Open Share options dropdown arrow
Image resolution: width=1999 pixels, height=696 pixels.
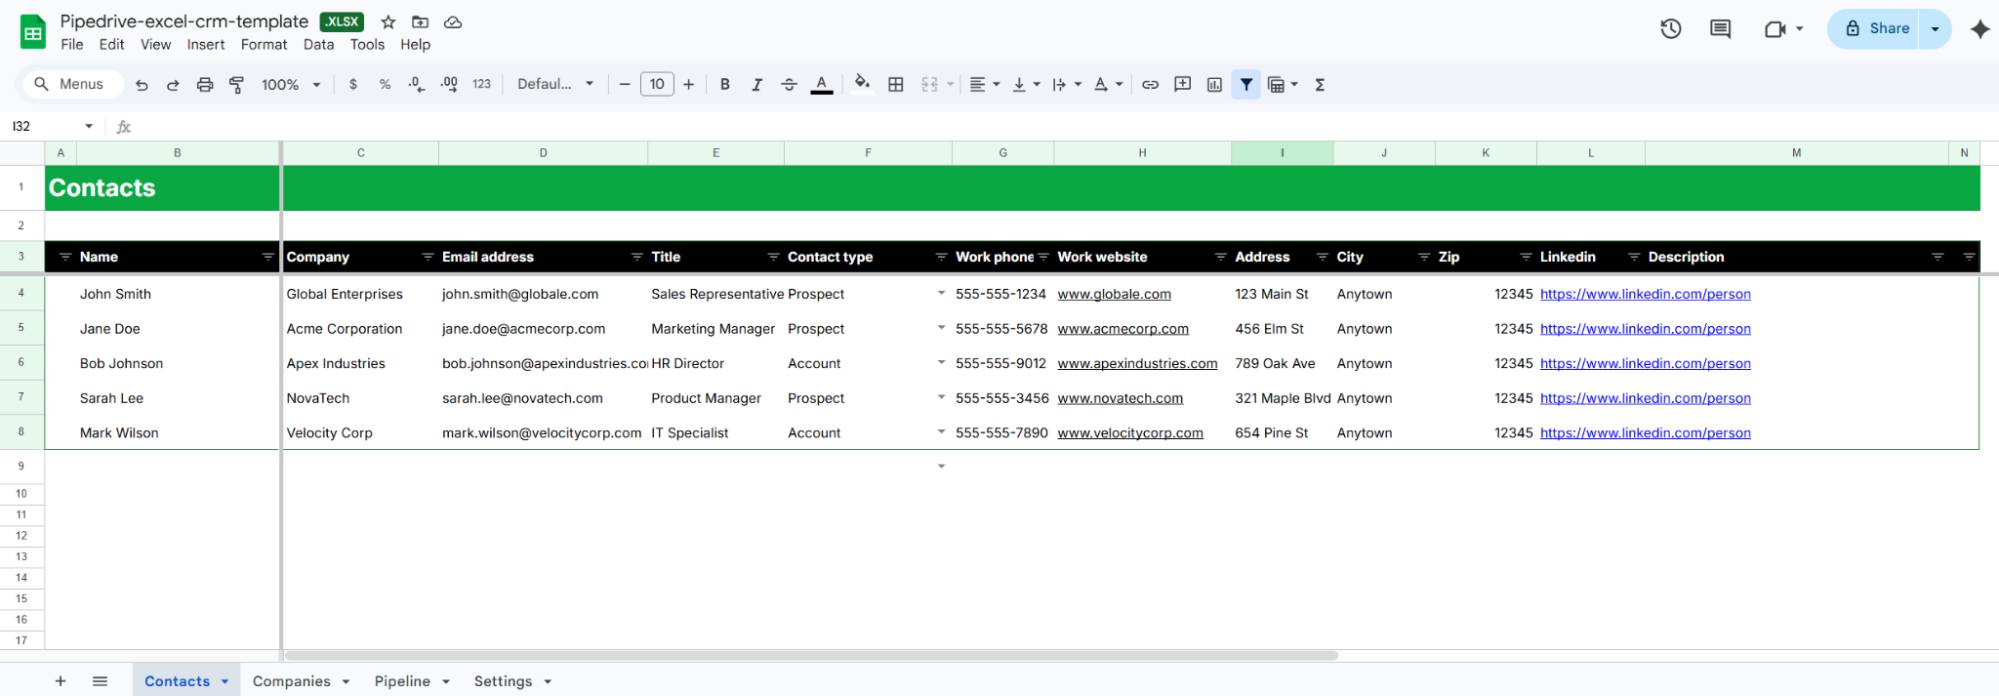pos(1935,29)
